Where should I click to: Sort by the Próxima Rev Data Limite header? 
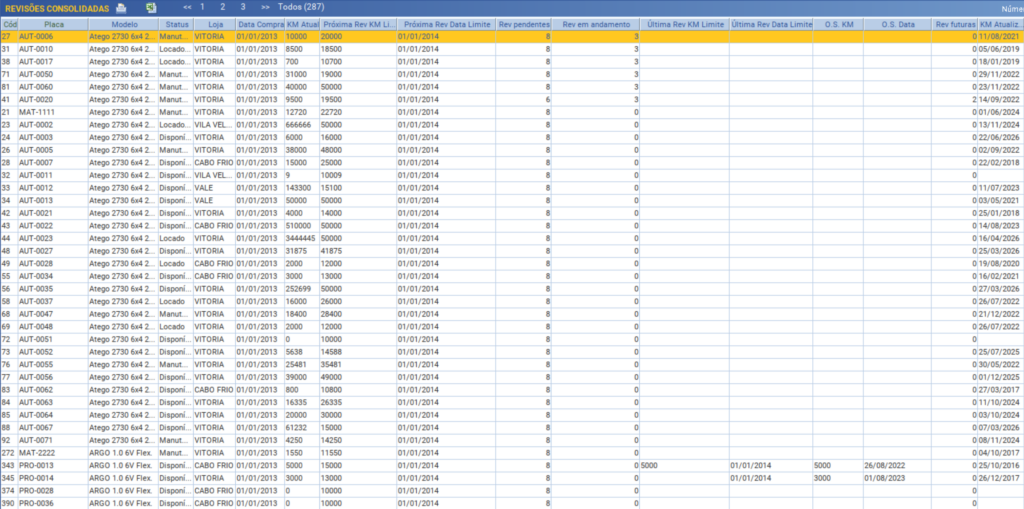pos(446,24)
